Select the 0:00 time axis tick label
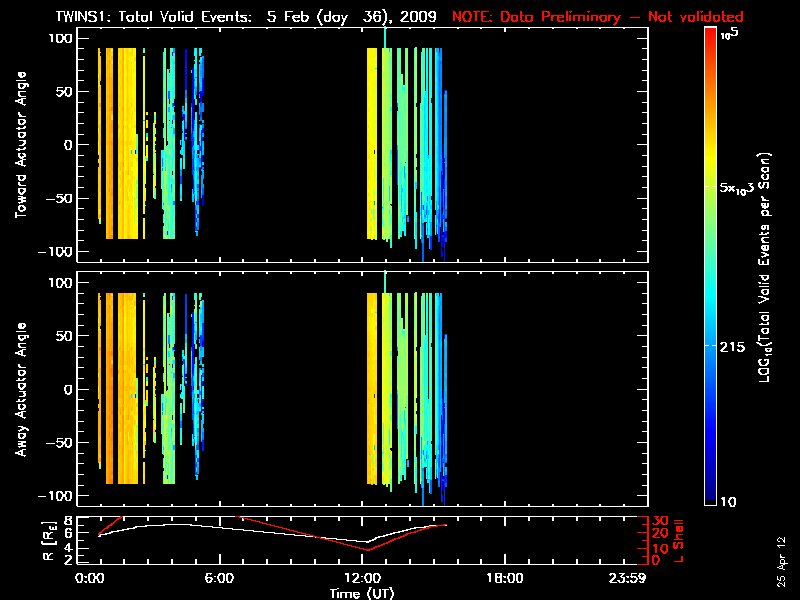The width and height of the screenshot is (800, 600). 90,578
